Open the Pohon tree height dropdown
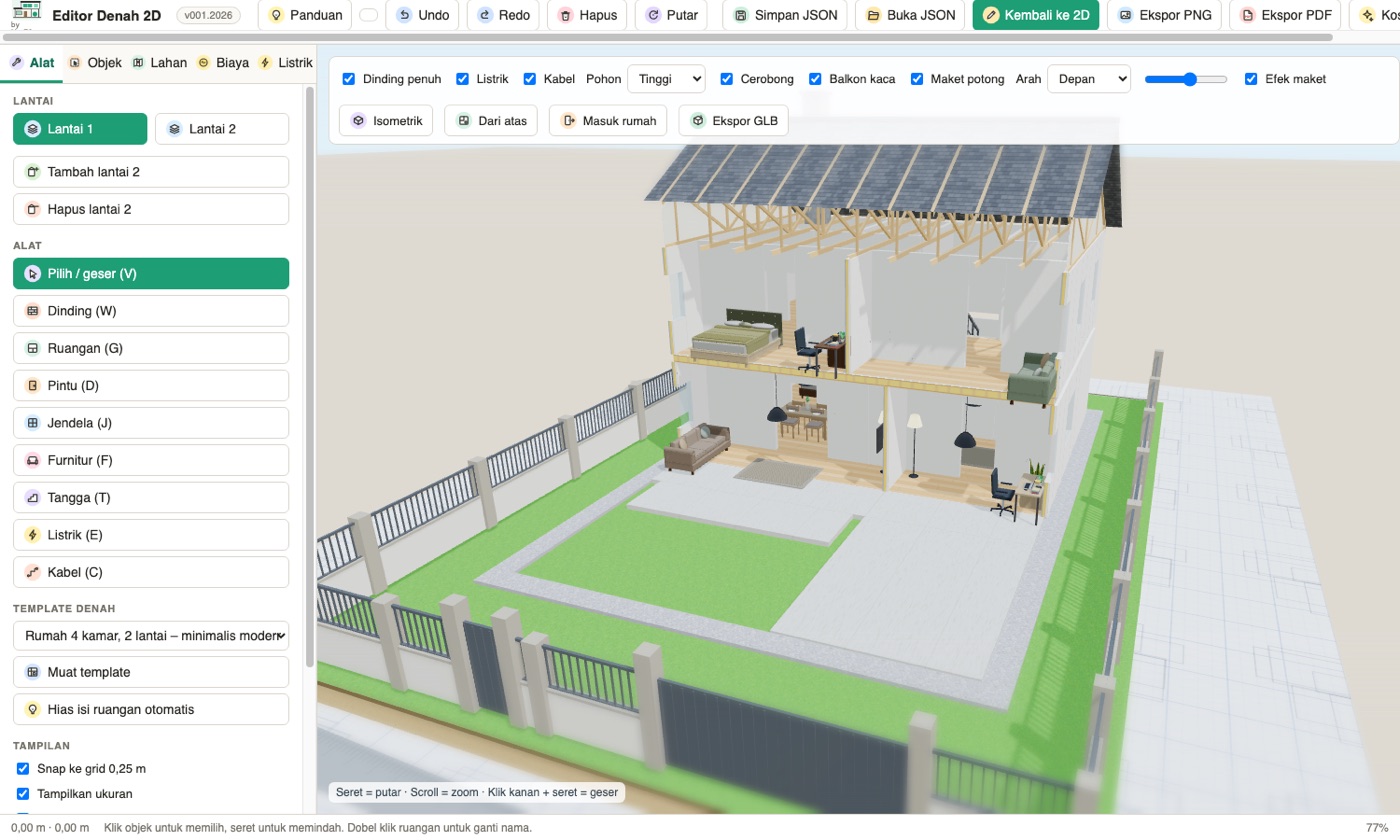Viewport: 1400px width, 840px height. [666, 79]
